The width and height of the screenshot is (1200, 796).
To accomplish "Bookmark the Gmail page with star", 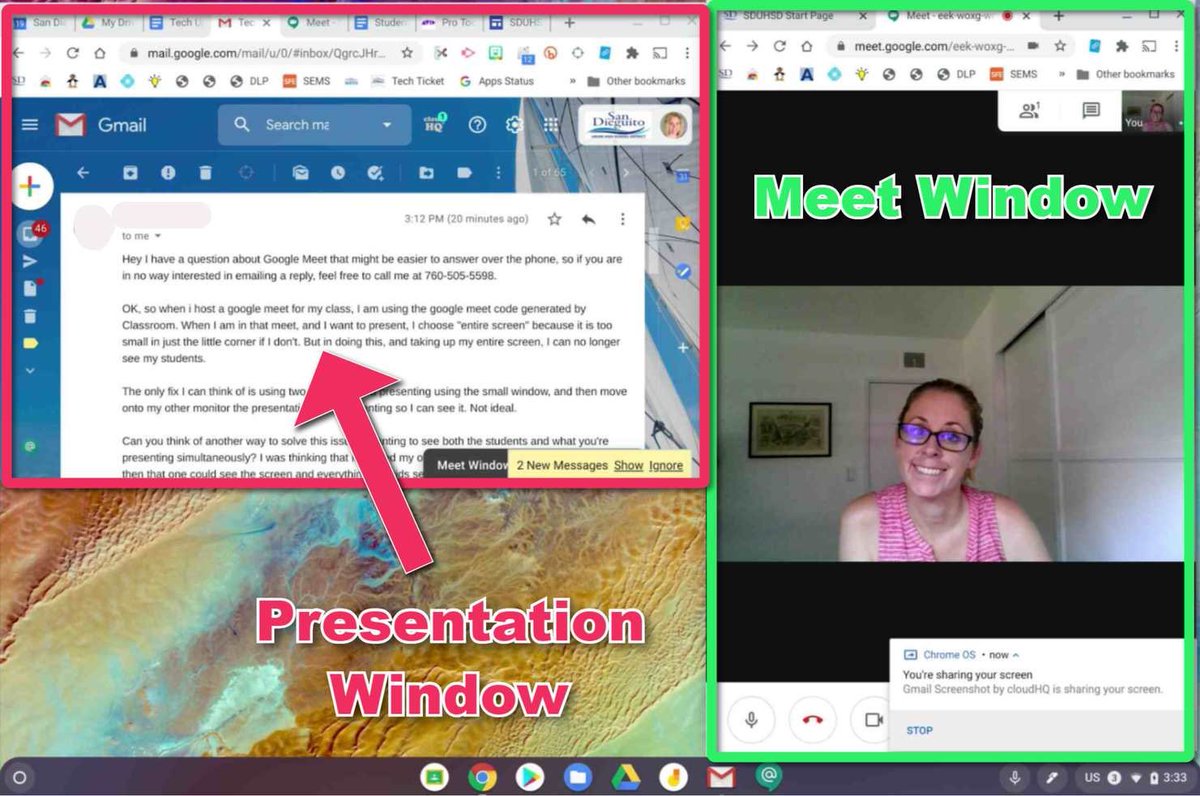I will (x=407, y=52).
